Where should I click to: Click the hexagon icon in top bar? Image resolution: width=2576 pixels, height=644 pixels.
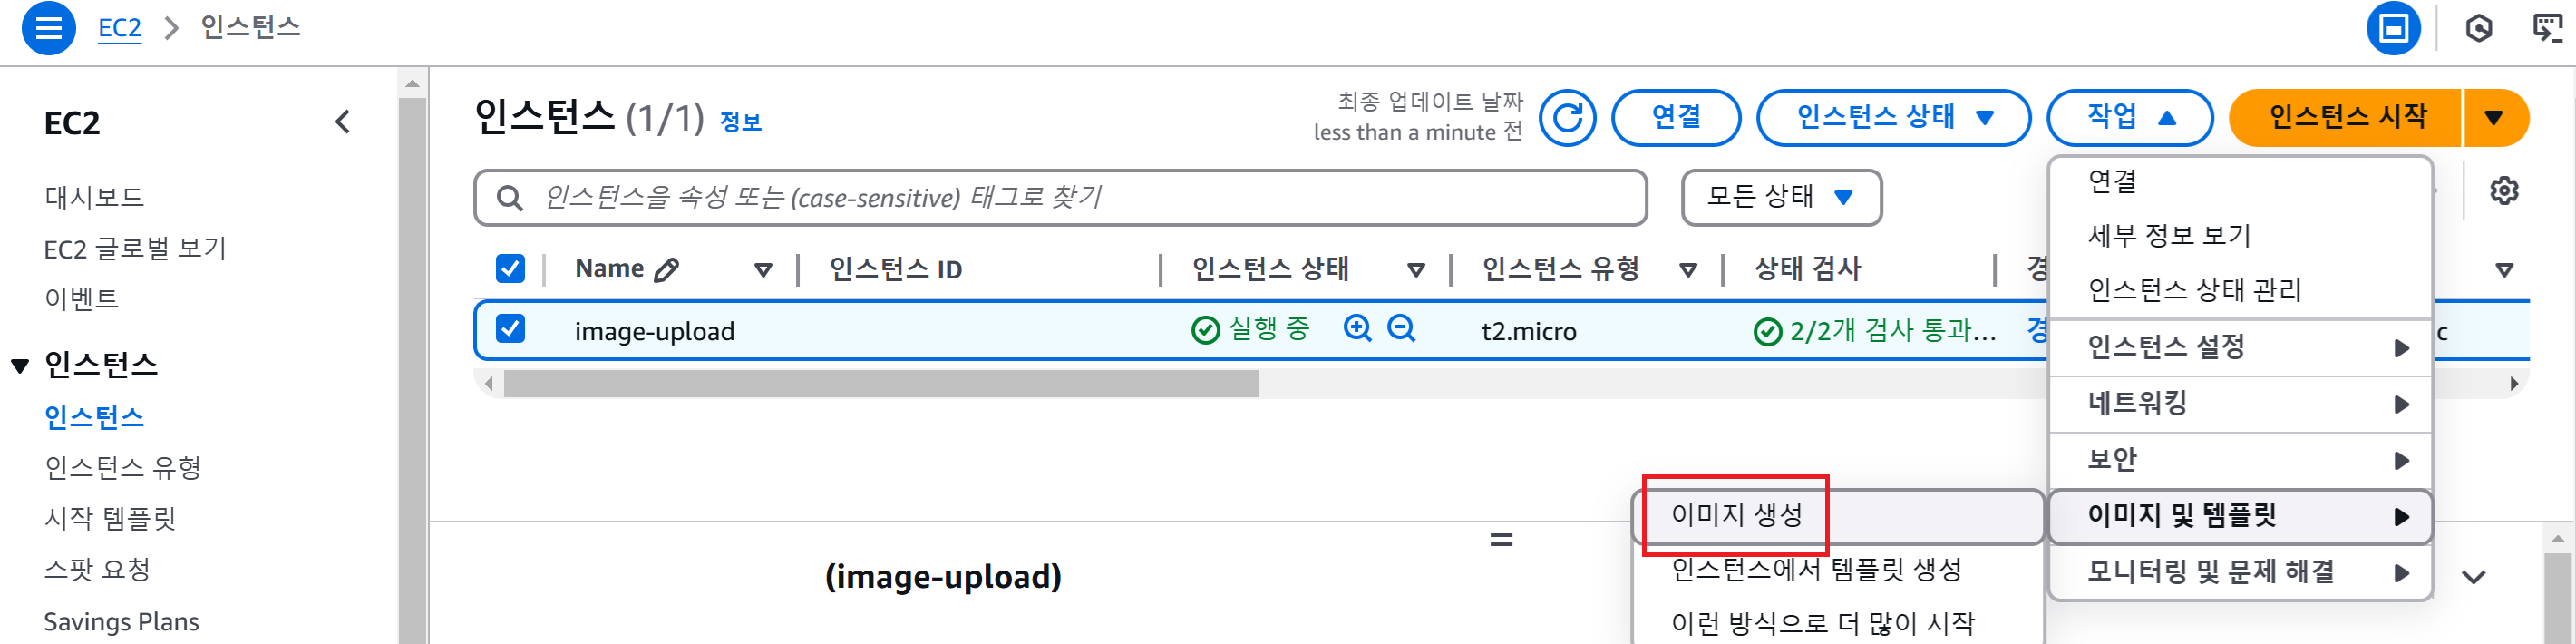[x=2479, y=28]
